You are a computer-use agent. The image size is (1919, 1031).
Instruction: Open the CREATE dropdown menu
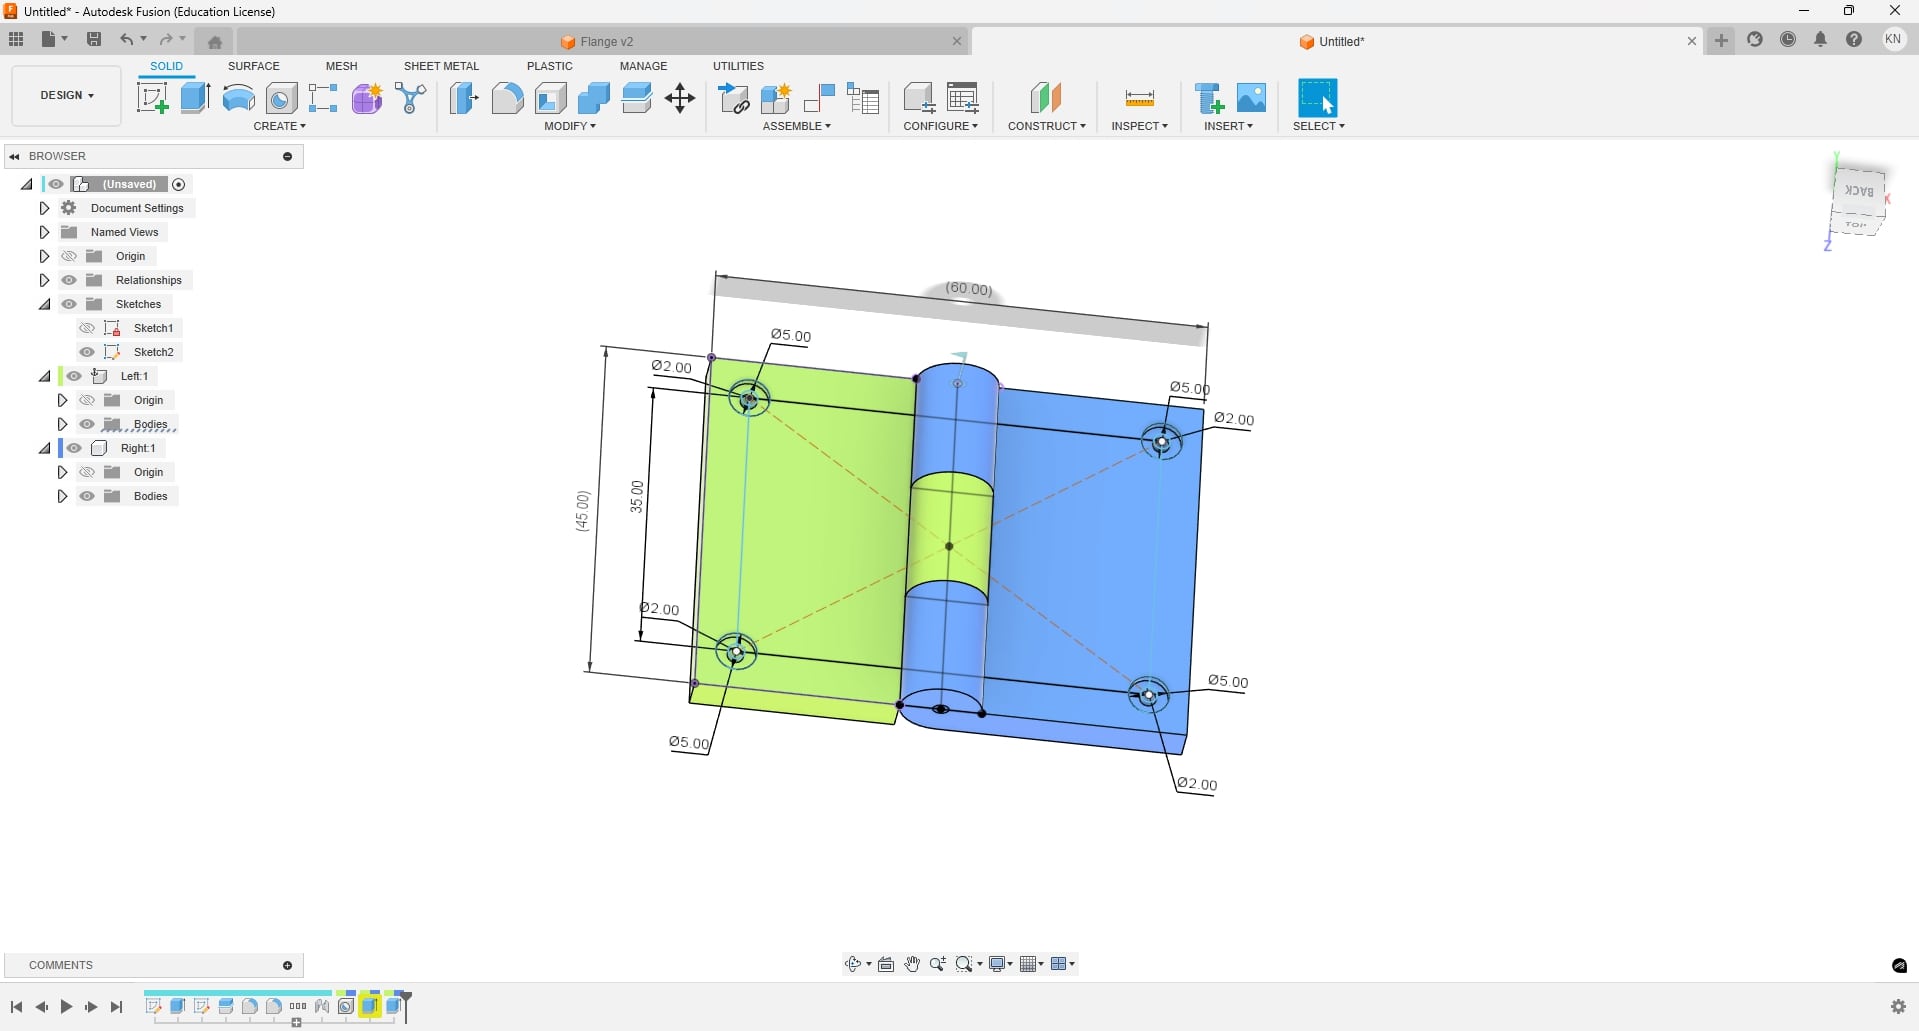(280, 126)
